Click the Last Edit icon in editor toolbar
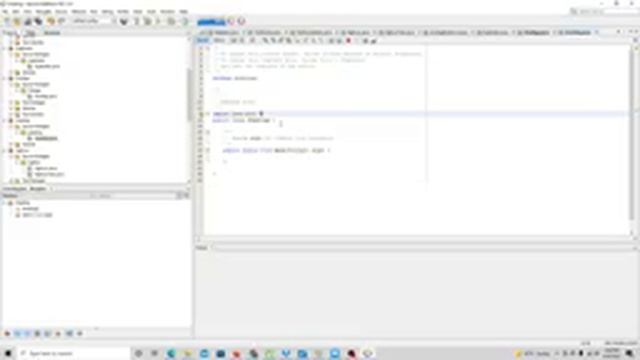 [234, 41]
